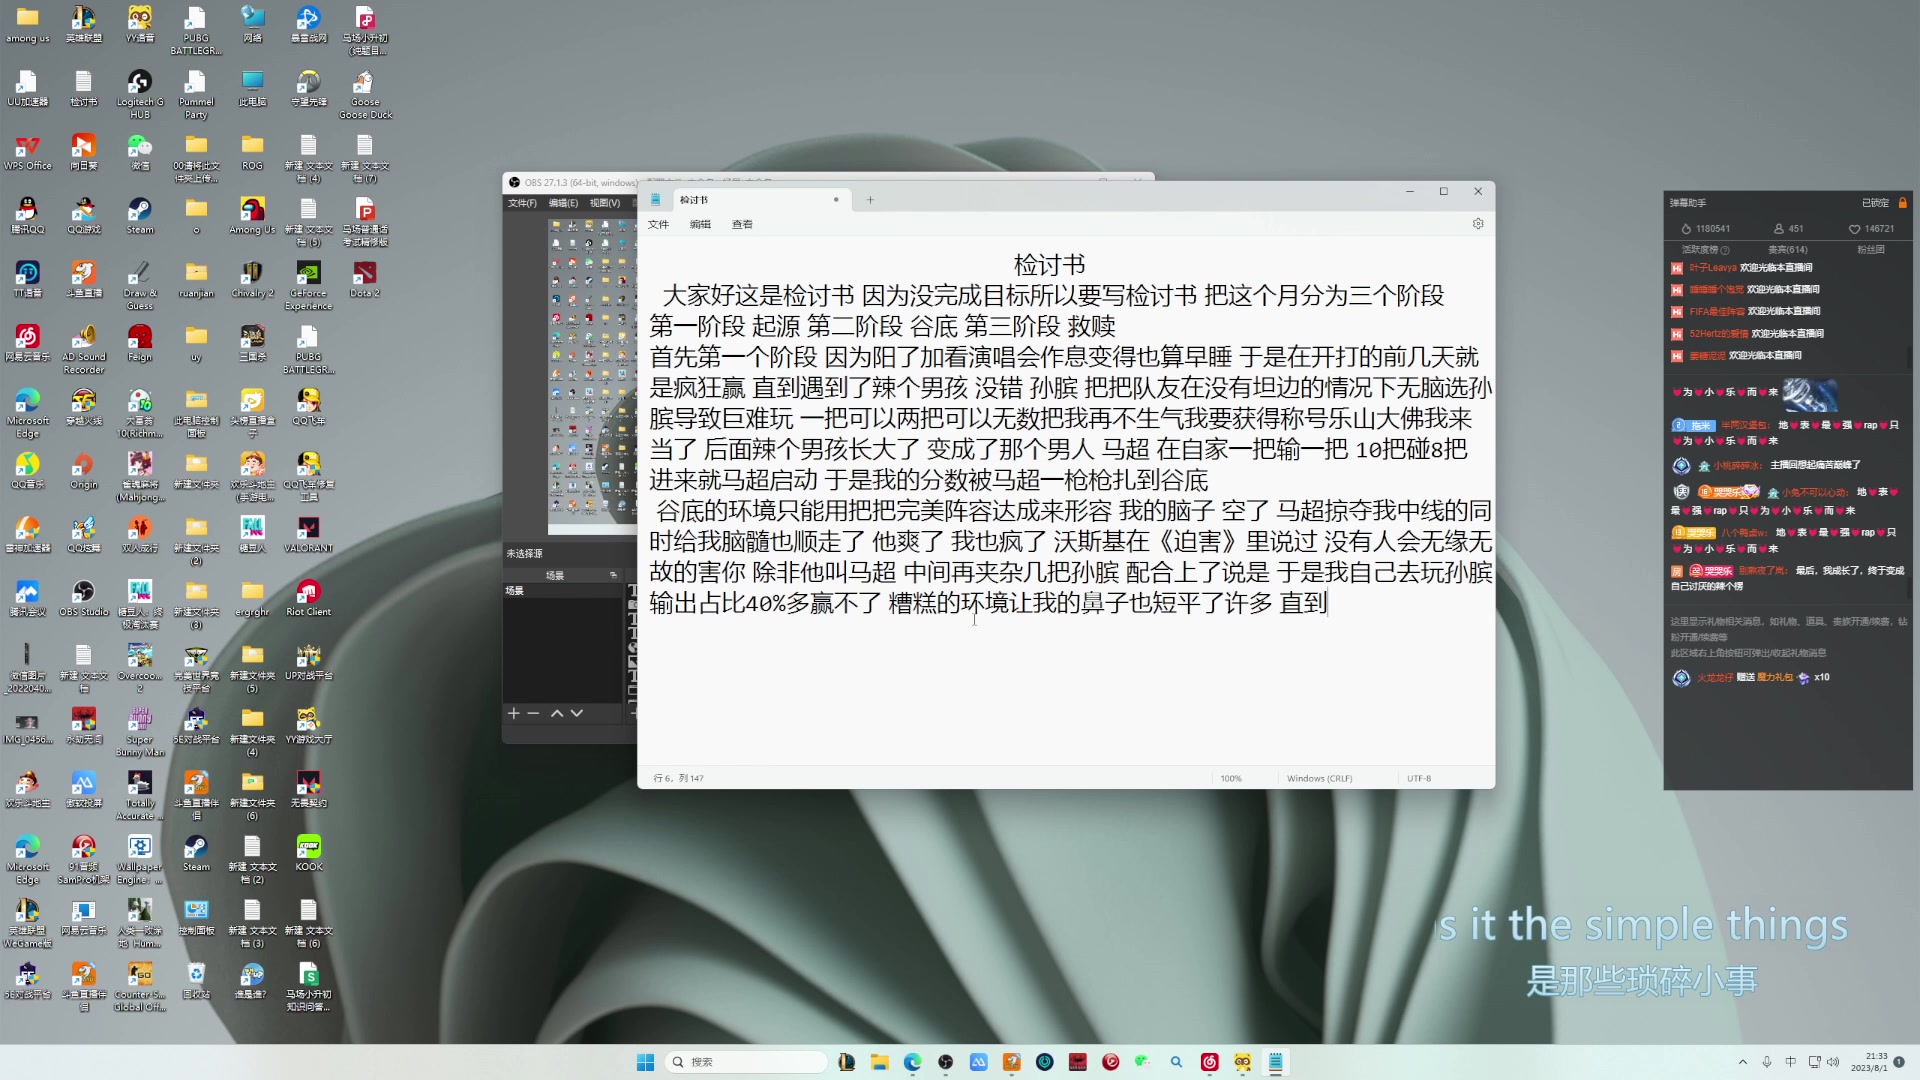Image resolution: width=1920 pixels, height=1080 pixels.
Task: Click UTF-8 encoding in Notepad status bar
Action: click(x=1419, y=778)
